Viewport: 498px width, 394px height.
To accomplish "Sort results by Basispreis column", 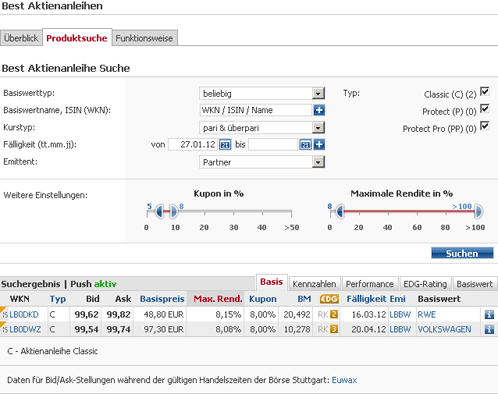I will (162, 299).
